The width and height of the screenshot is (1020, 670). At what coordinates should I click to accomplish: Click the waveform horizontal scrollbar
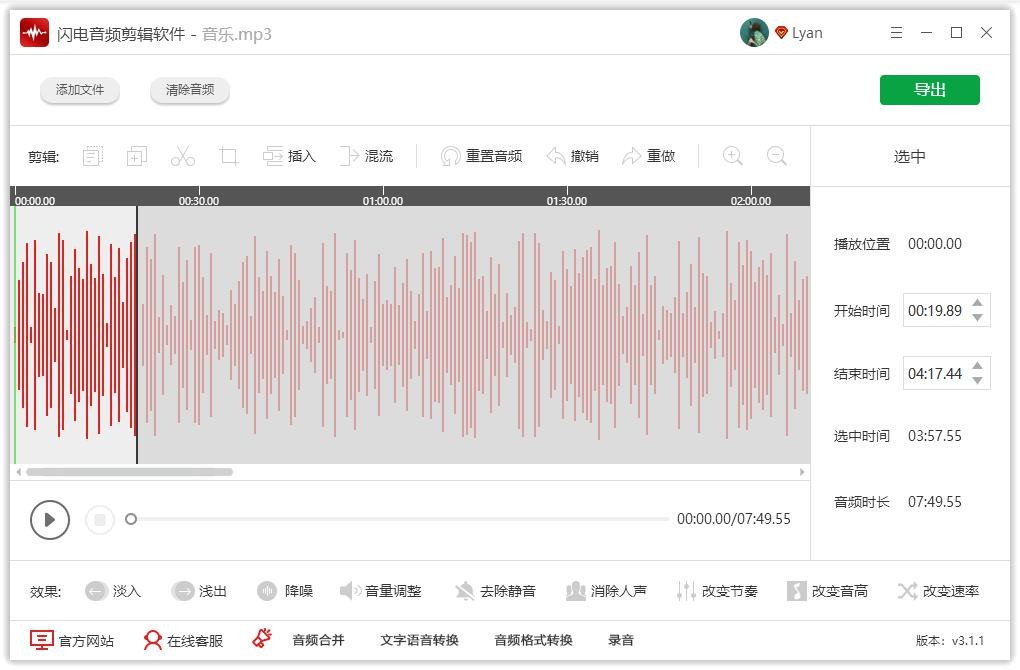click(x=129, y=472)
